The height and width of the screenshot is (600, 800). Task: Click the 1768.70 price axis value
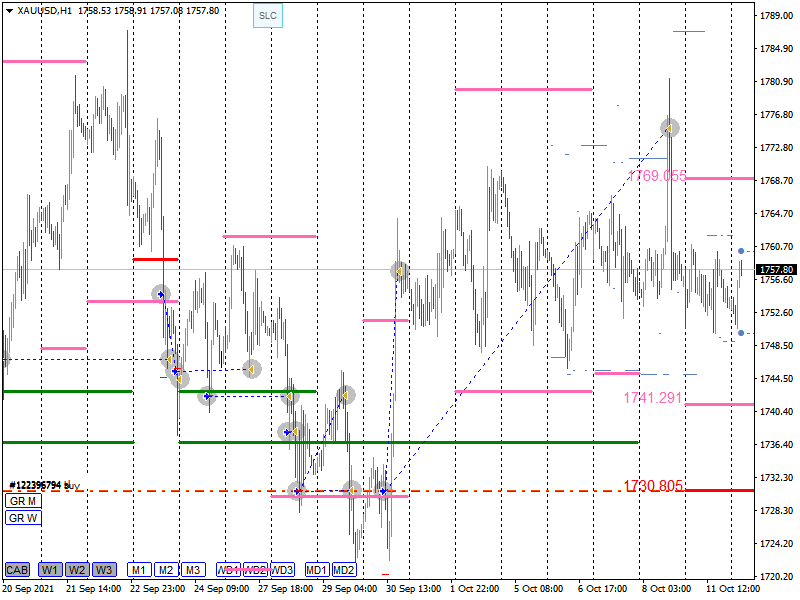(777, 181)
